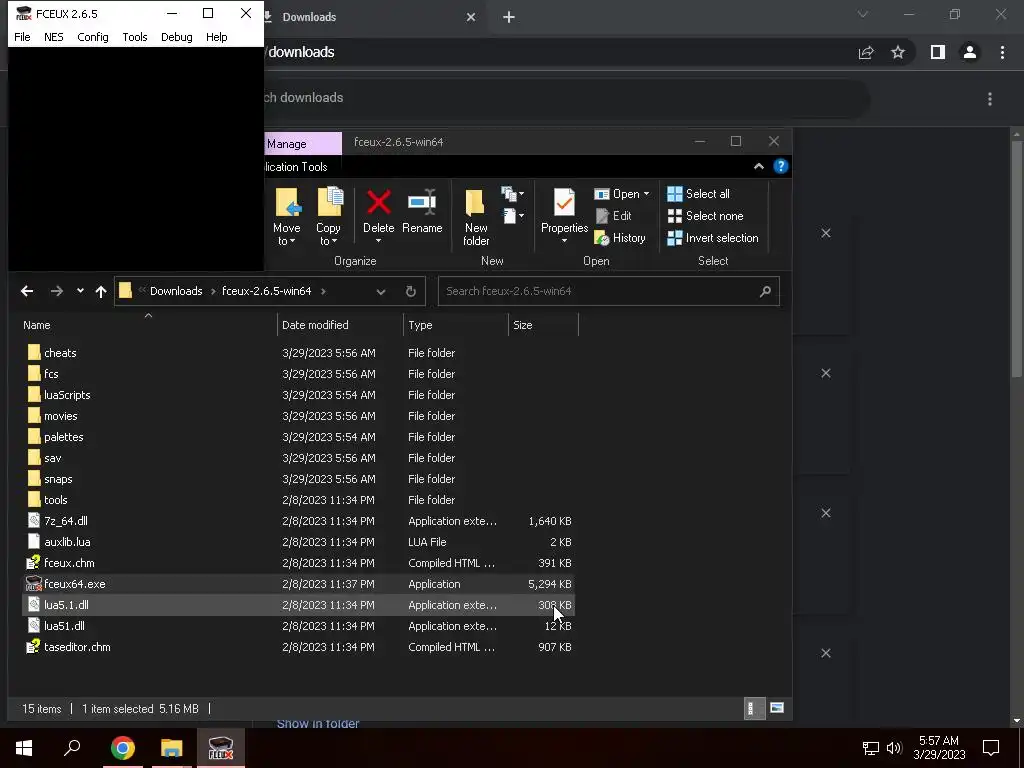Sort by Type column header

[456, 325]
